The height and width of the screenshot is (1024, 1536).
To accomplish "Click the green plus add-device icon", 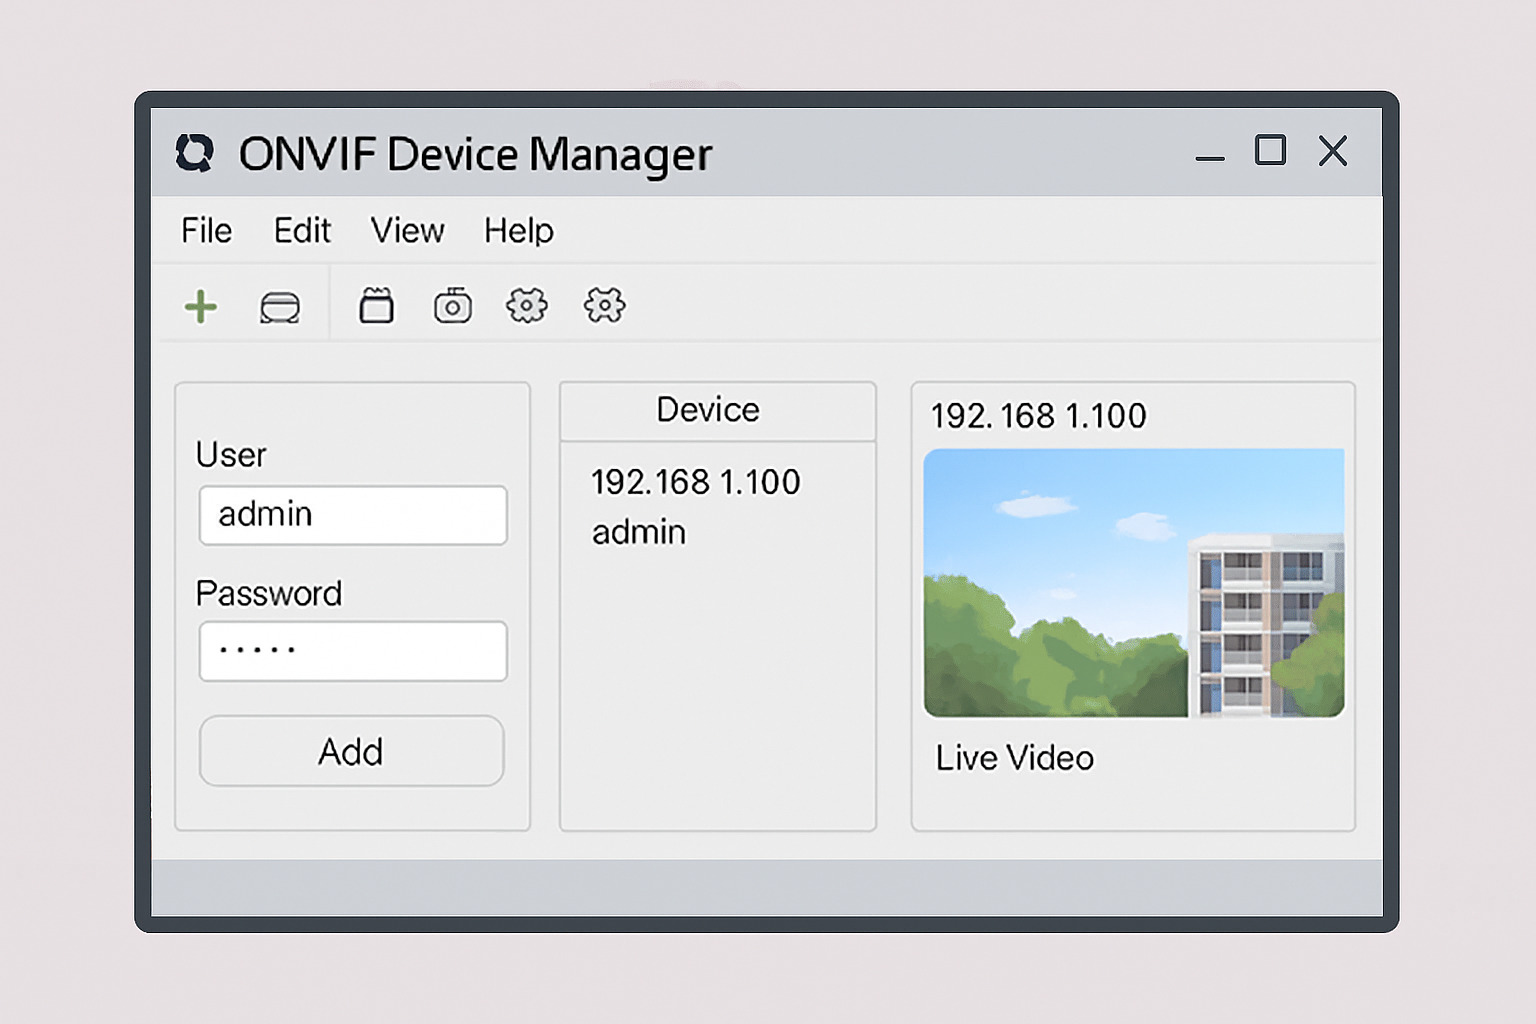I will point(201,306).
